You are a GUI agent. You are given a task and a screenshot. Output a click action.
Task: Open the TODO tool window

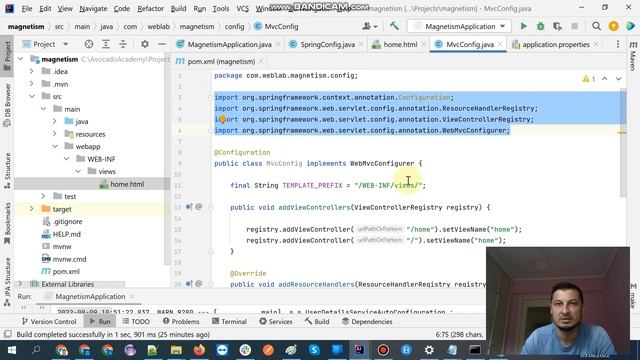pos(136,322)
